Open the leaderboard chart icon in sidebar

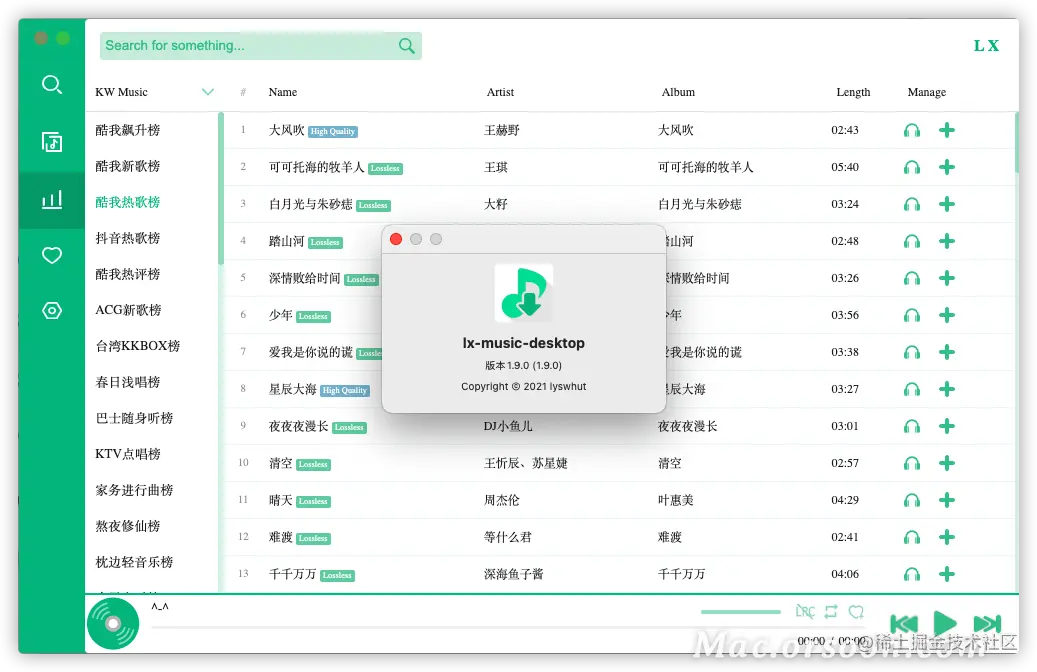pos(52,199)
